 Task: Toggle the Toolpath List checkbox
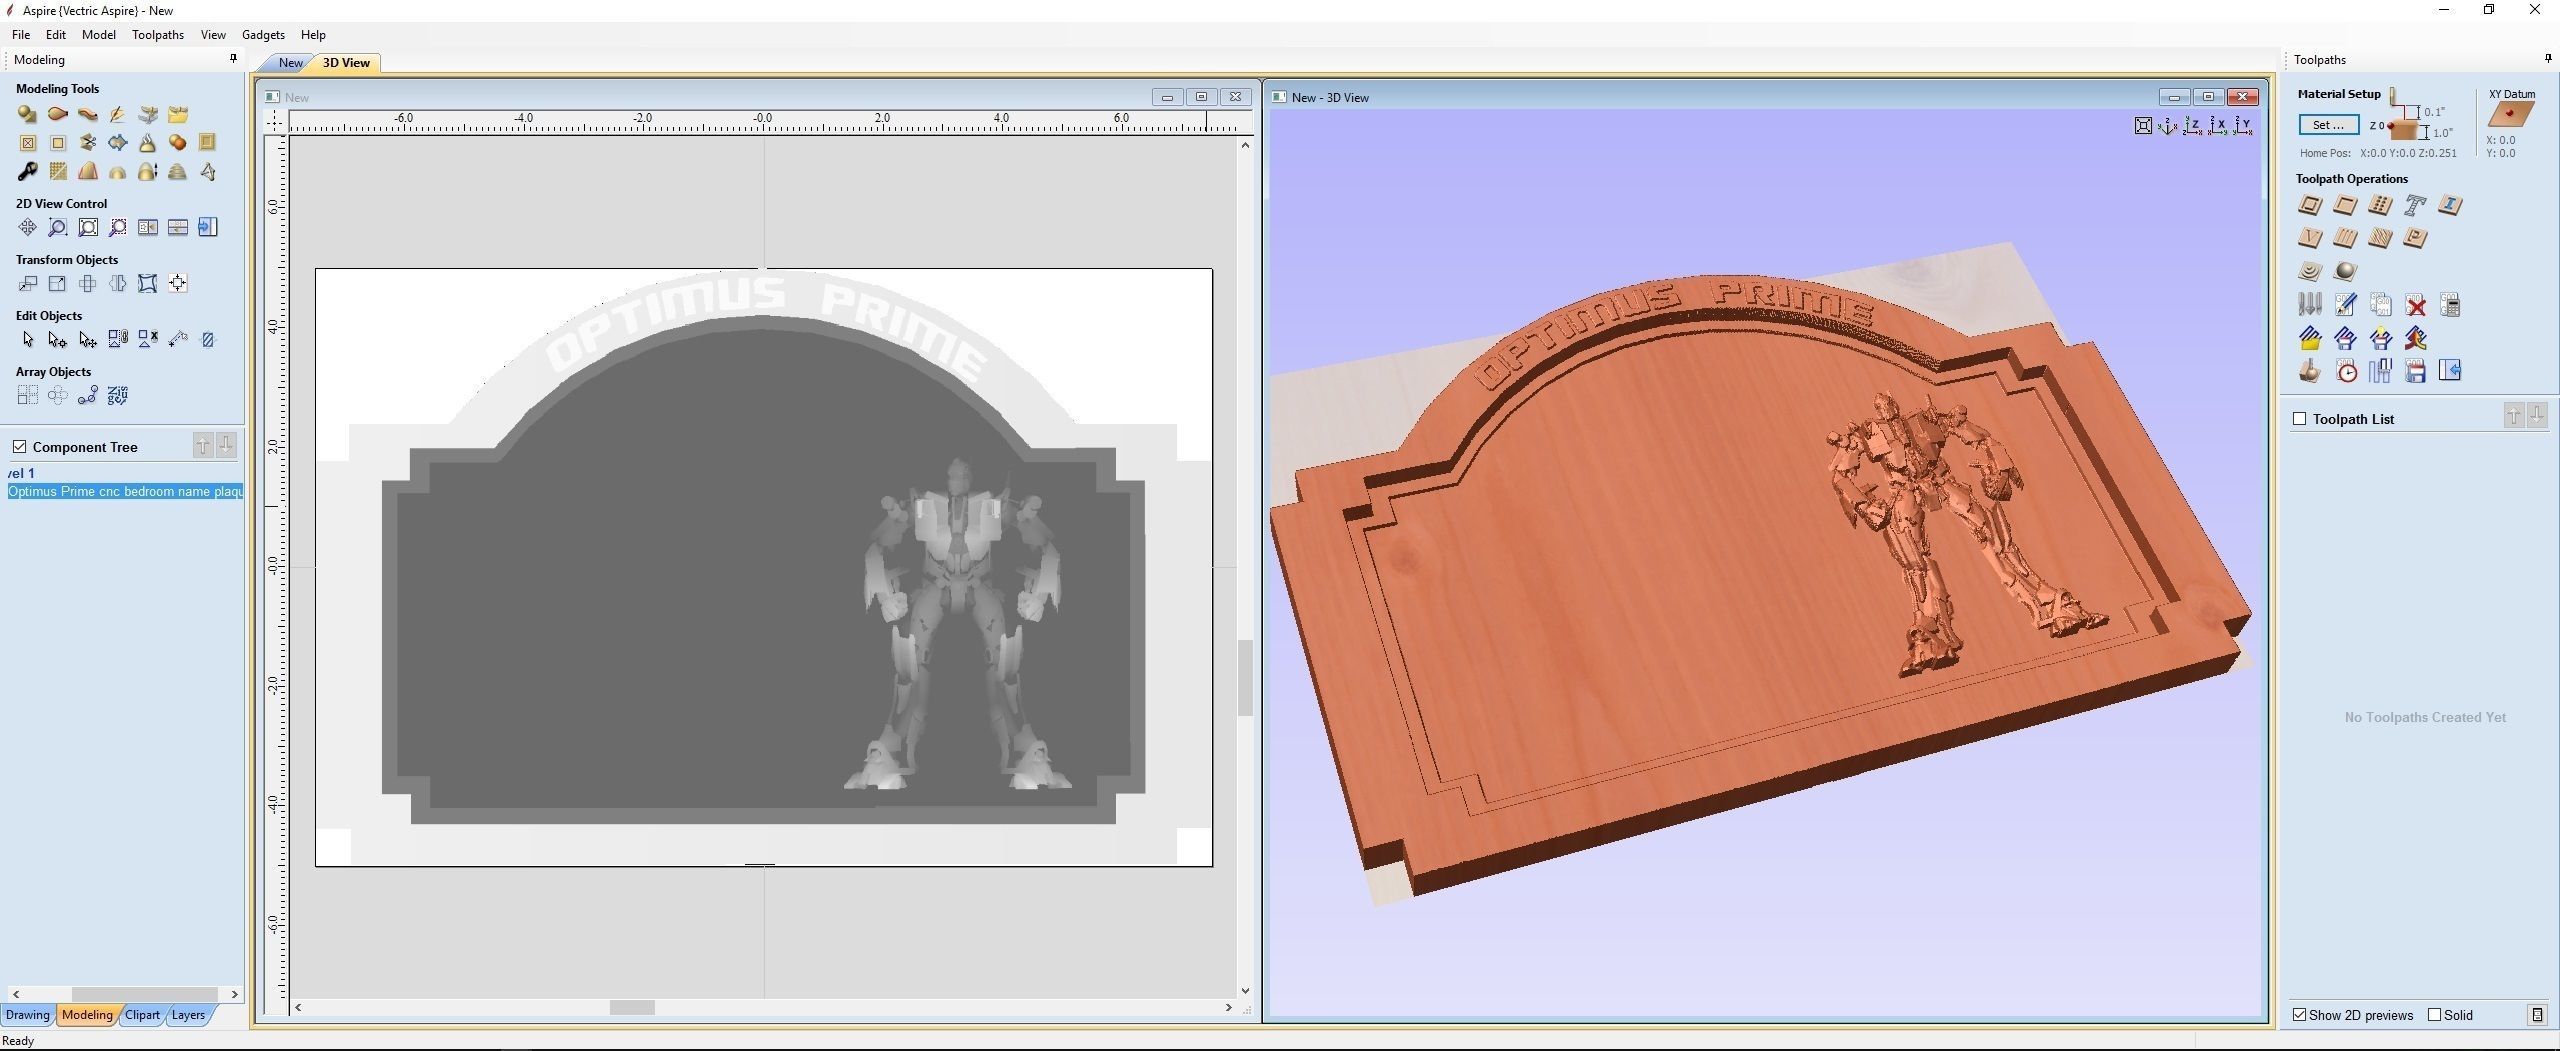point(2299,419)
